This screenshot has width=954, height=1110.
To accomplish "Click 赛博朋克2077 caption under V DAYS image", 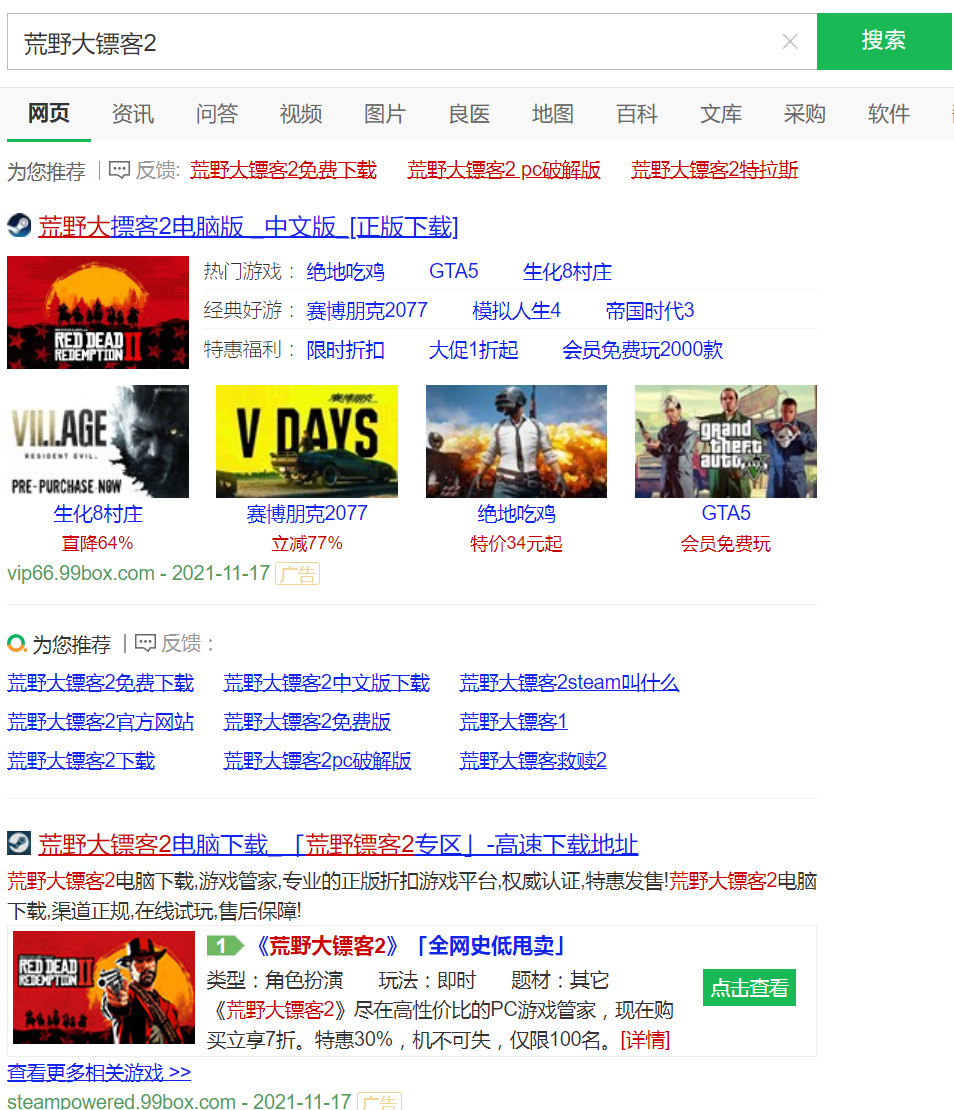I will click(x=306, y=514).
